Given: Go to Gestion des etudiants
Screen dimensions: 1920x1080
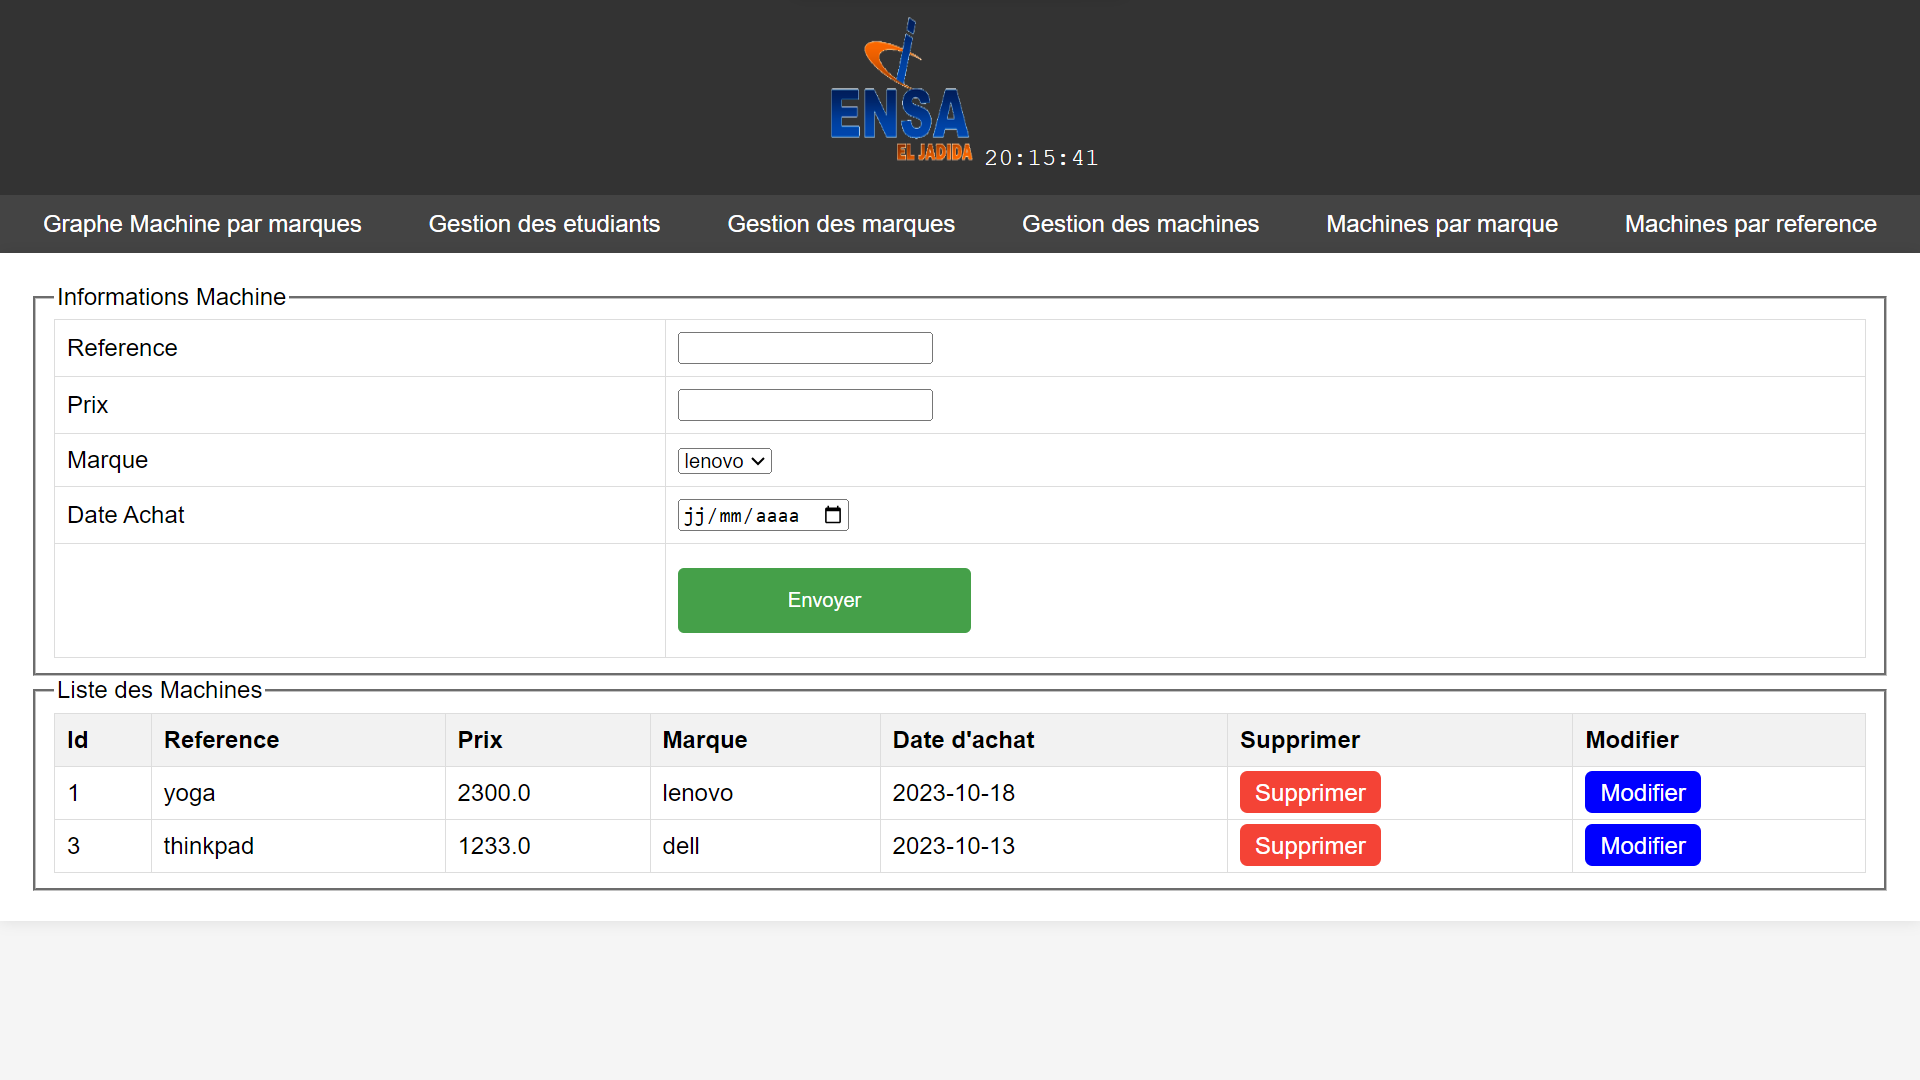Looking at the screenshot, I should click(x=544, y=224).
